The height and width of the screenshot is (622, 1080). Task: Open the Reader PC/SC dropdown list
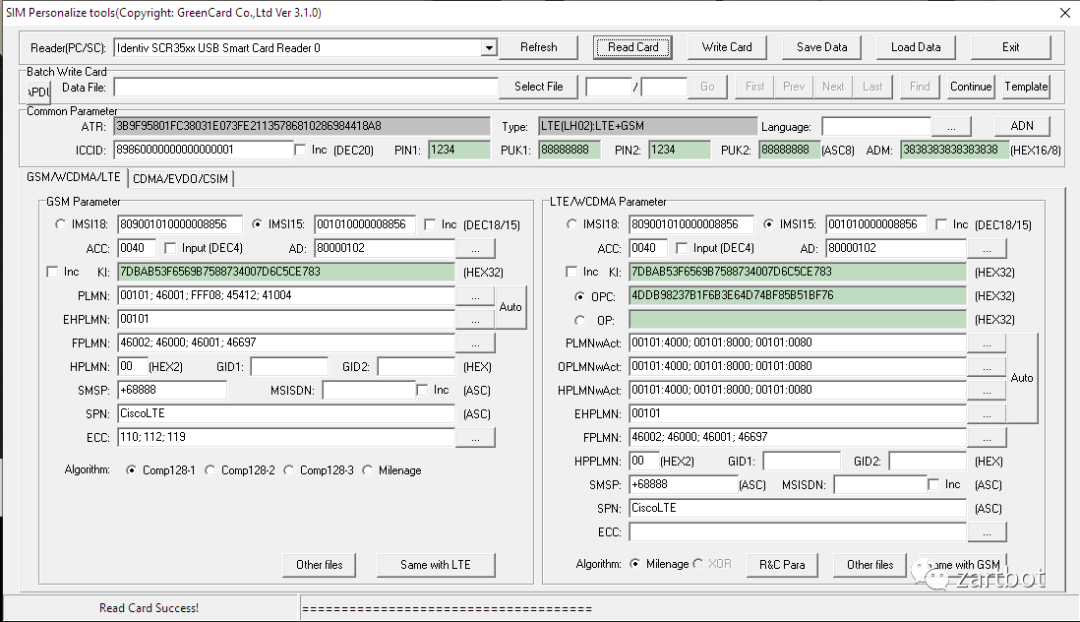tap(489, 48)
